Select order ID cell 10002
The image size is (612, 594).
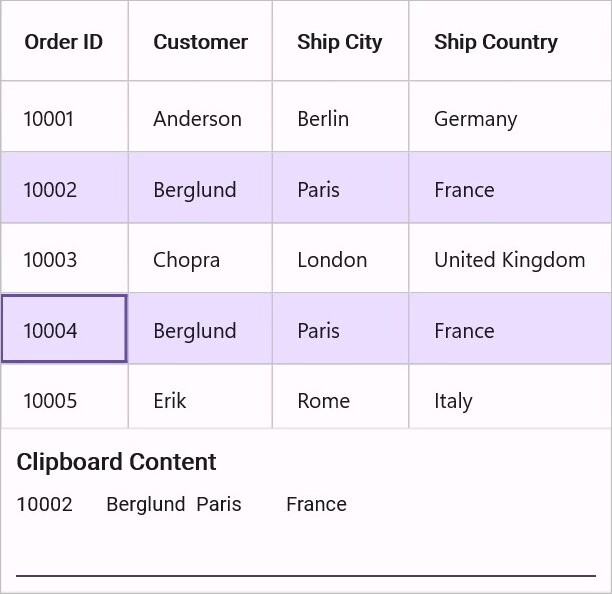[x=64, y=187]
